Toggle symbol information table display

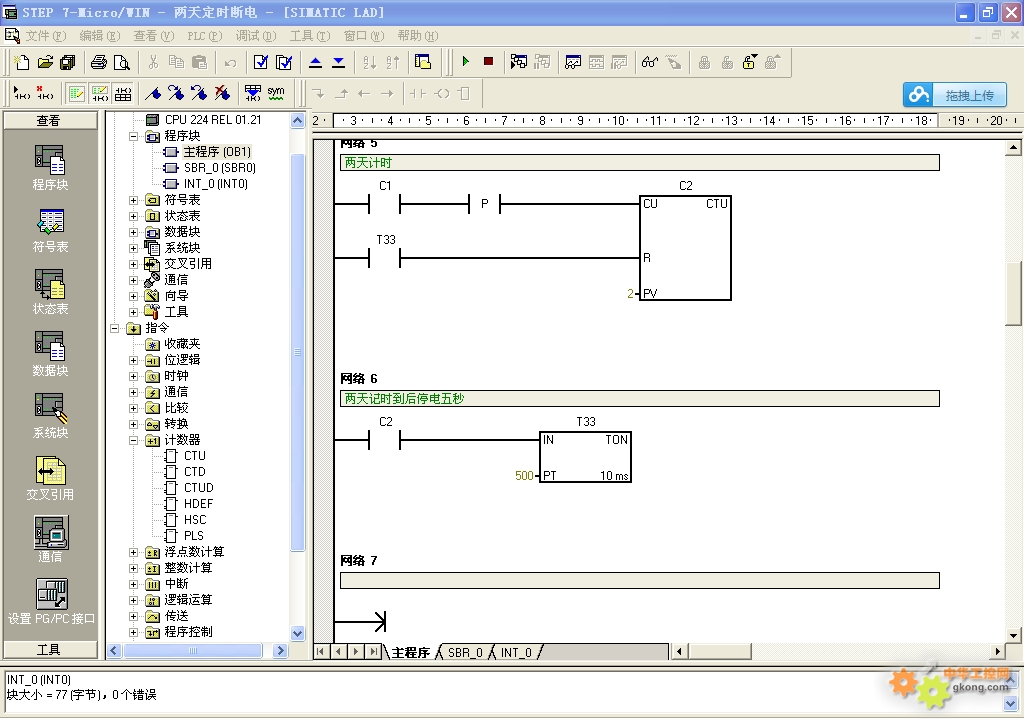coord(123,93)
